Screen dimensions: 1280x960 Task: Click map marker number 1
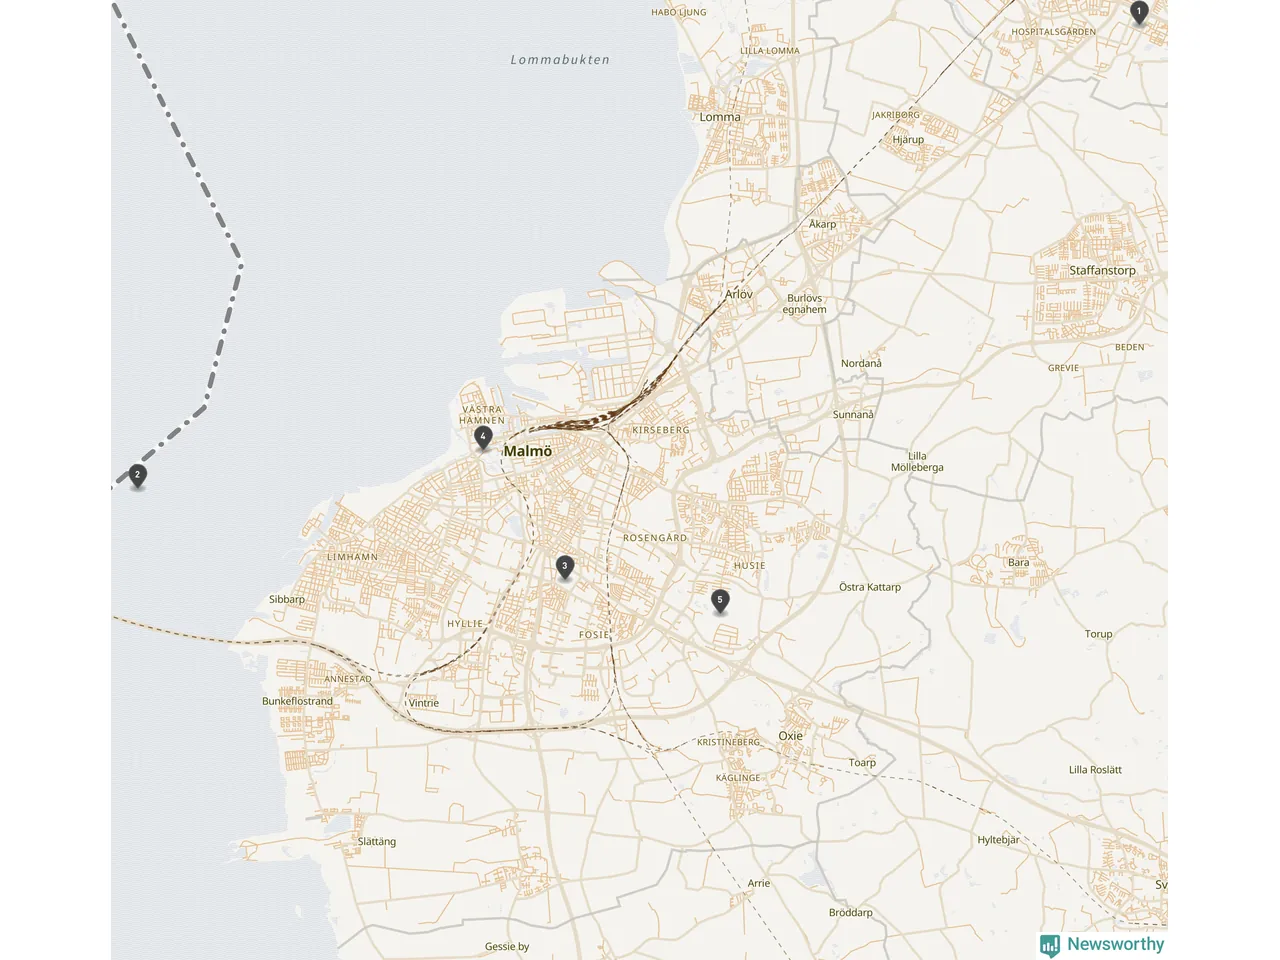coord(1138,12)
